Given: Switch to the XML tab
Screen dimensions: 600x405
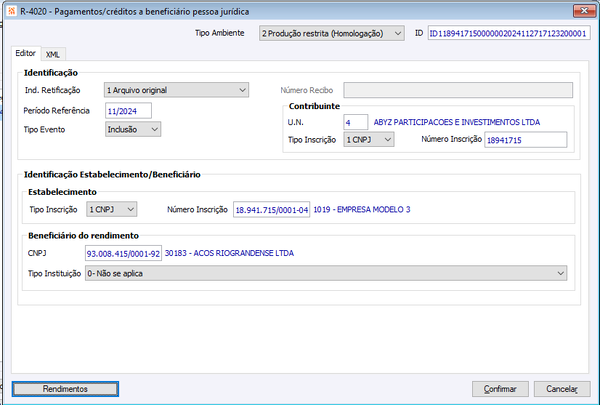Looking at the screenshot, I should (x=53, y=54).
